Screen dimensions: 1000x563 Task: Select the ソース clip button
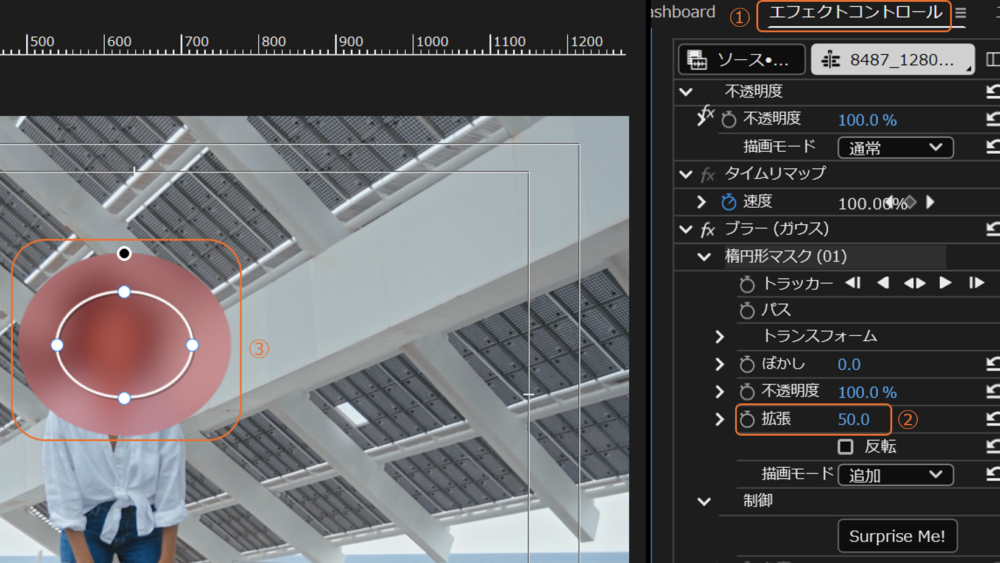click(741, 59)
